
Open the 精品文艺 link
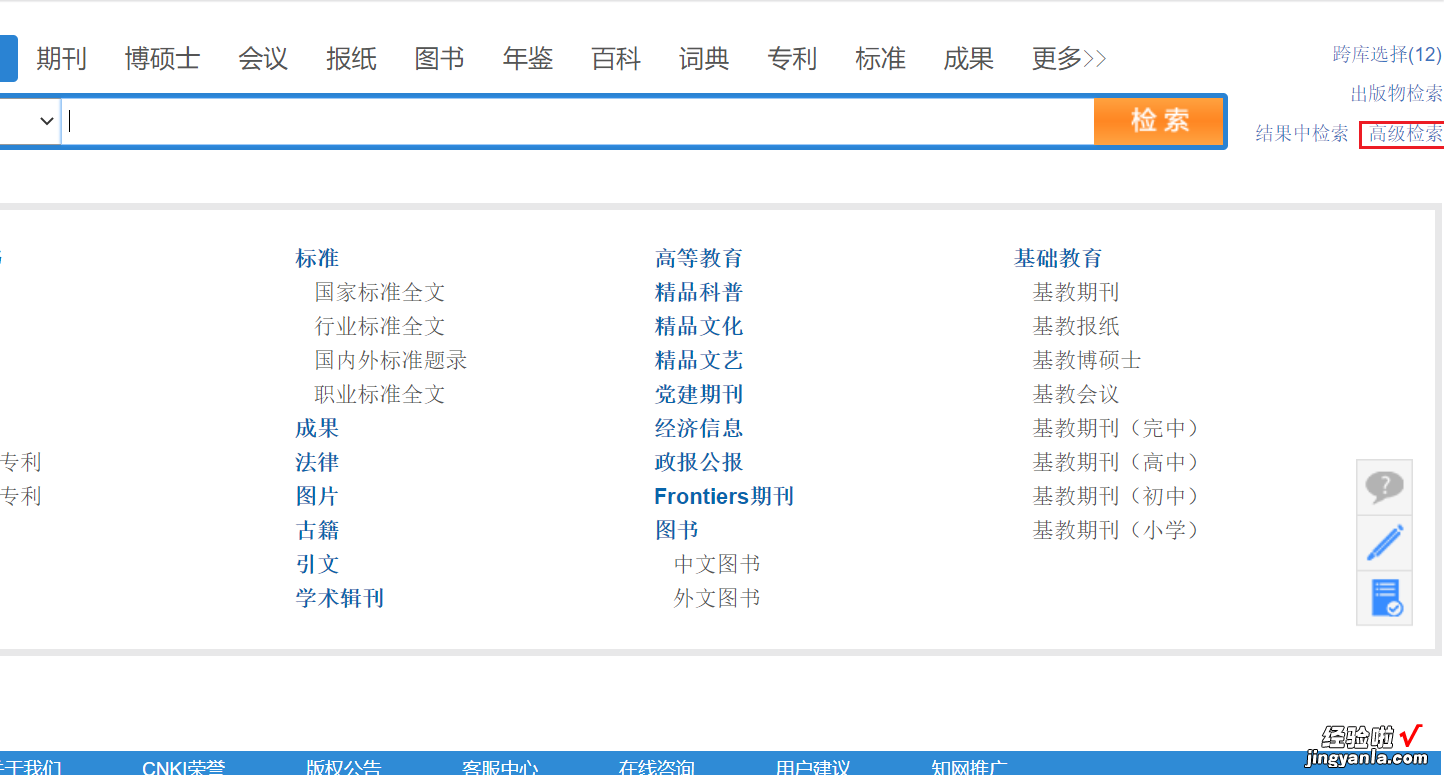tap(699, 360)
